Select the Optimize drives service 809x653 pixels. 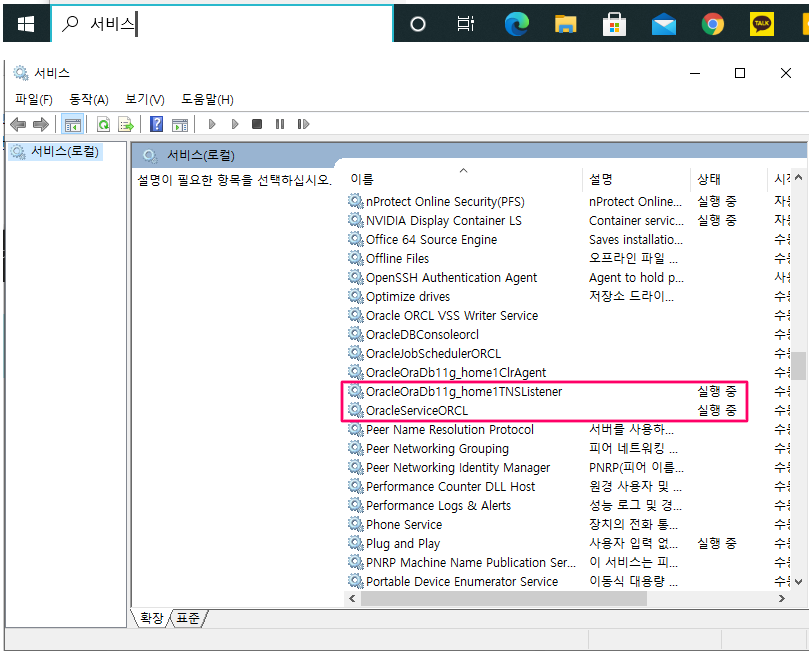pos(408,297)
